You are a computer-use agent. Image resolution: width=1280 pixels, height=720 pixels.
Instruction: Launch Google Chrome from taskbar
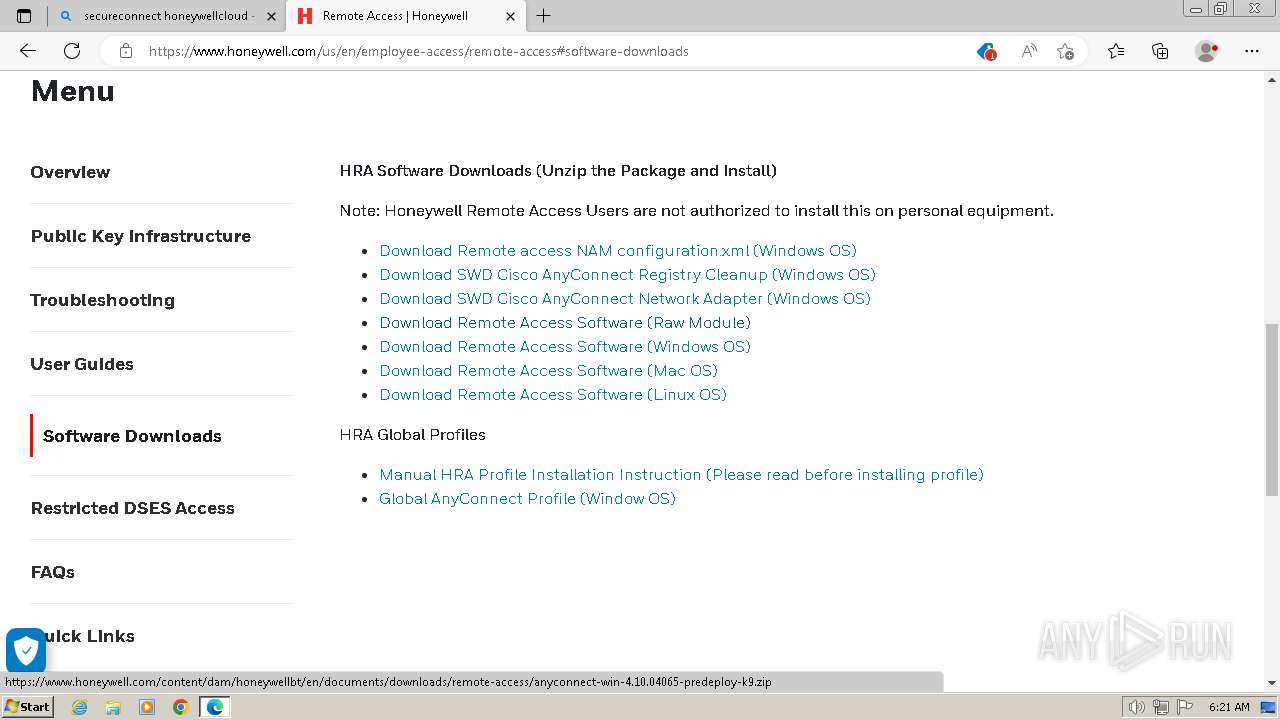(x=181, y=707)
